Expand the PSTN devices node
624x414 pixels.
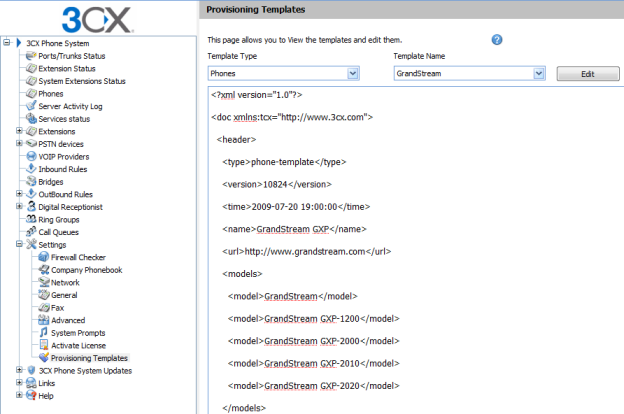point(19,143)
